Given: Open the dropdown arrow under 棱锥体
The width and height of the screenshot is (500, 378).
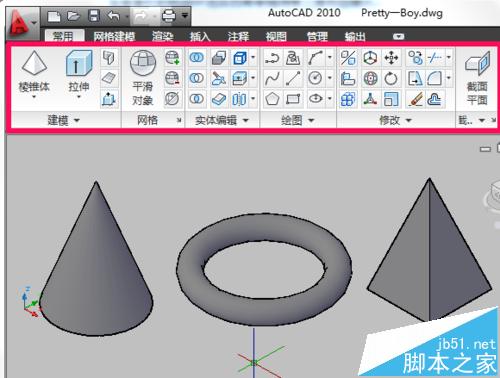Looking at the screenshot, I should coord(34,97).
